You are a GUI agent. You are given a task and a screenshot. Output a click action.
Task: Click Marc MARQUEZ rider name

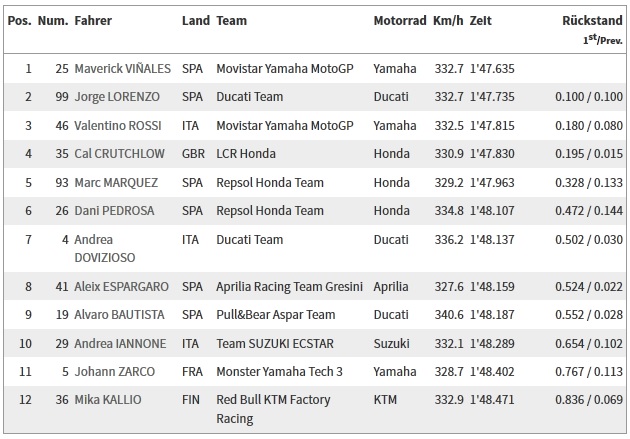[116, 183]
